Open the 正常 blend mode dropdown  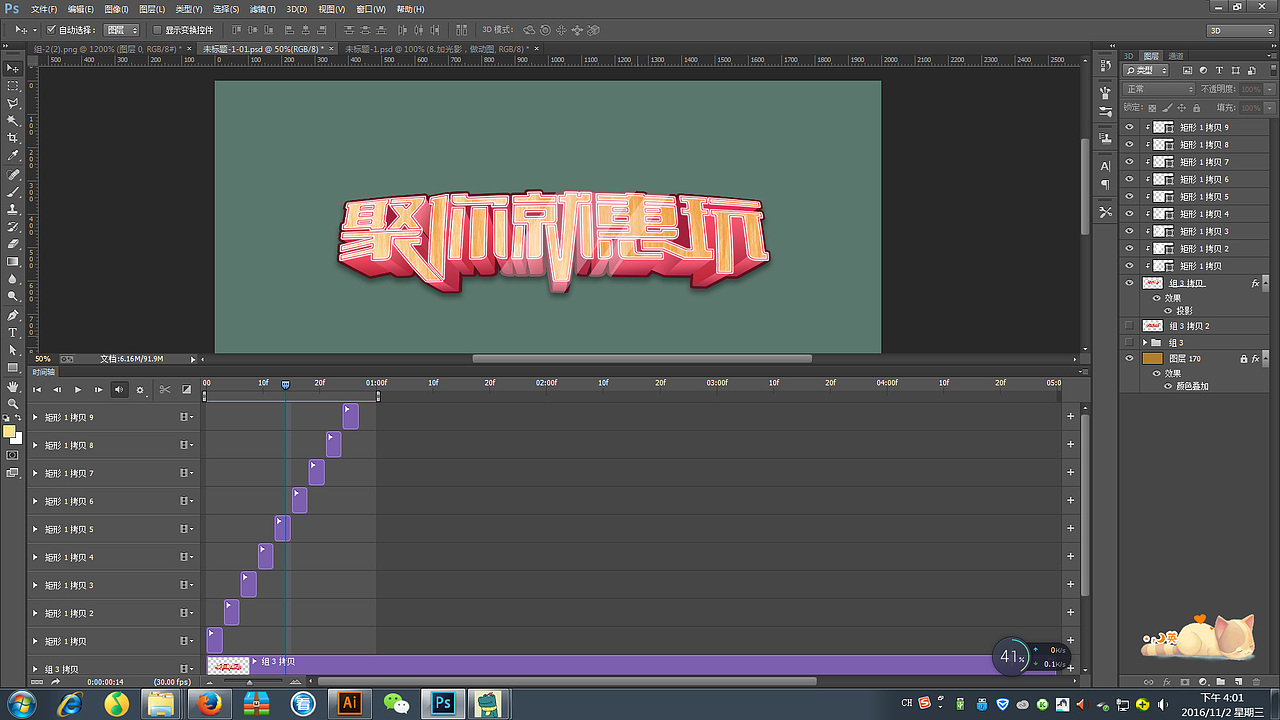click(1159, 89)
